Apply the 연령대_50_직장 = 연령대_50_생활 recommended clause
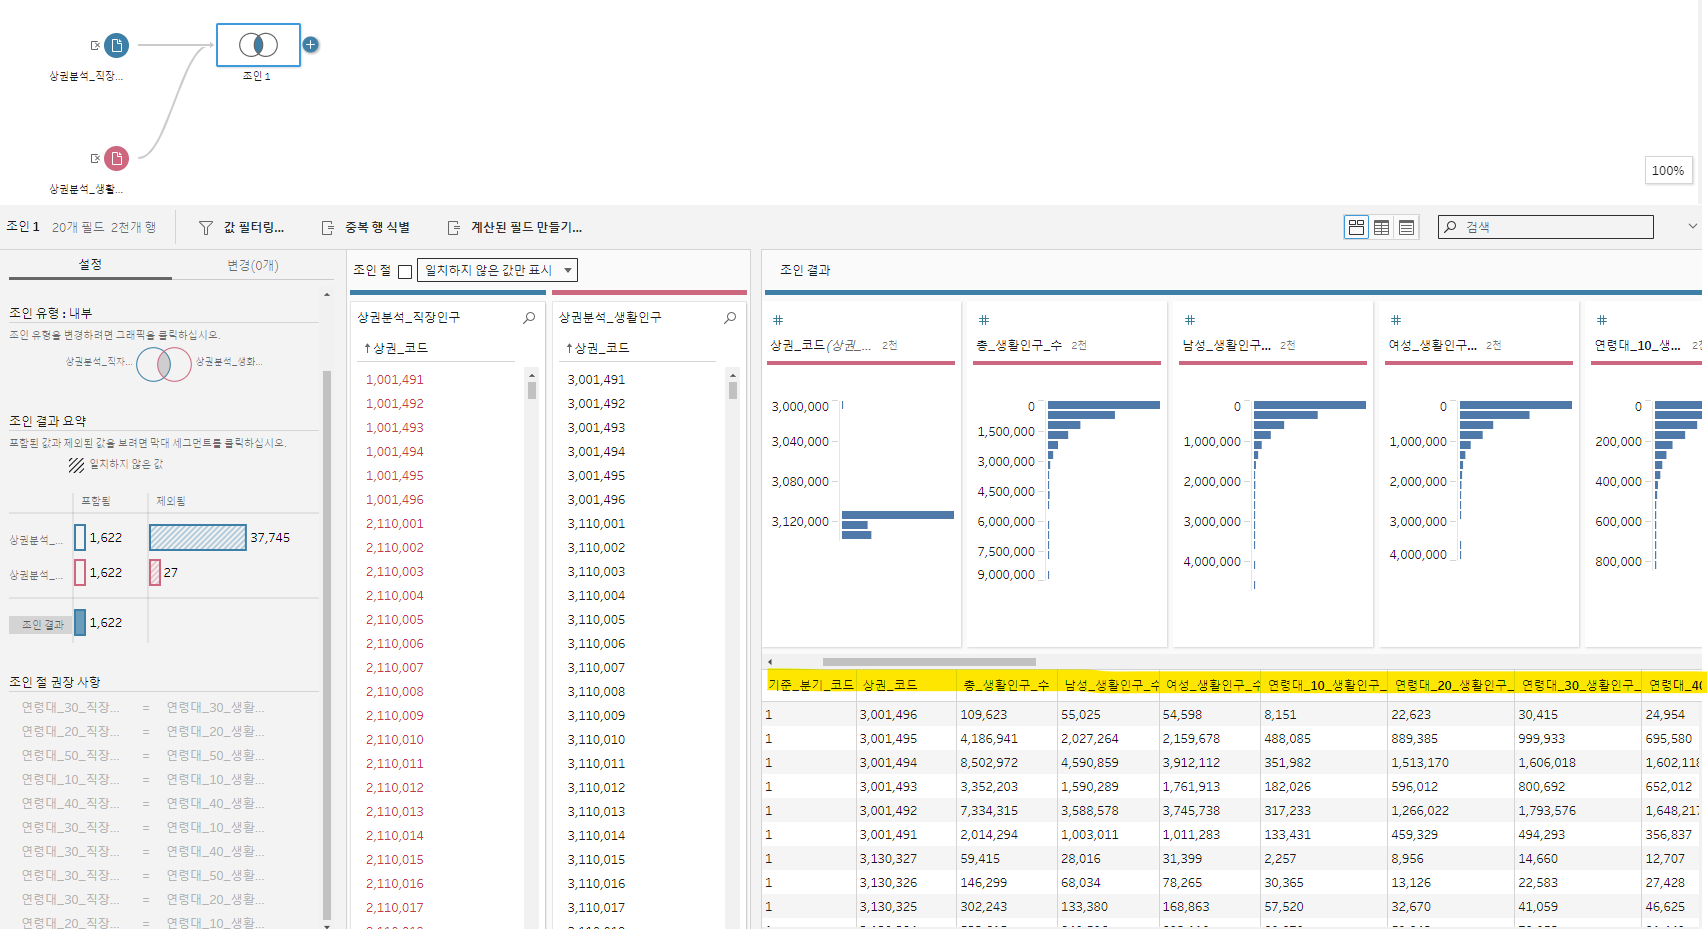The image size is (1708, 929). click(144, 756)
